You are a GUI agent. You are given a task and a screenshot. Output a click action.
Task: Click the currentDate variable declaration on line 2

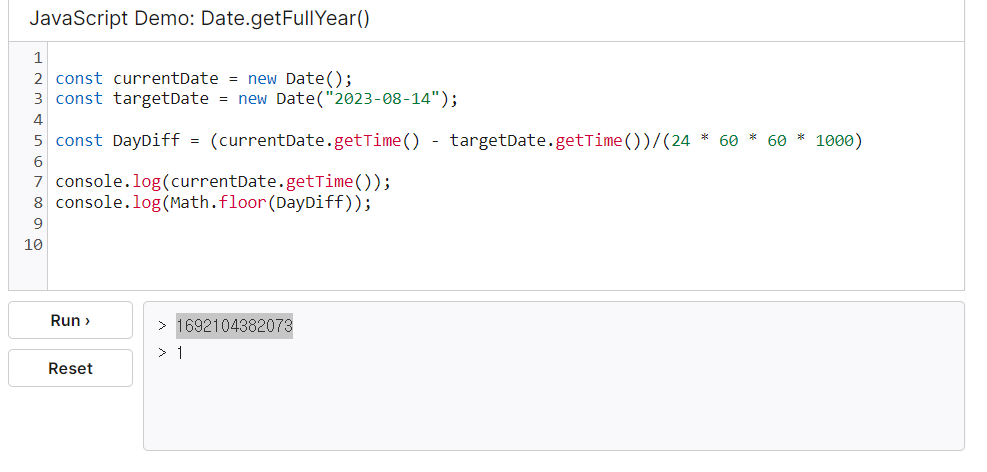click(166, 79)
